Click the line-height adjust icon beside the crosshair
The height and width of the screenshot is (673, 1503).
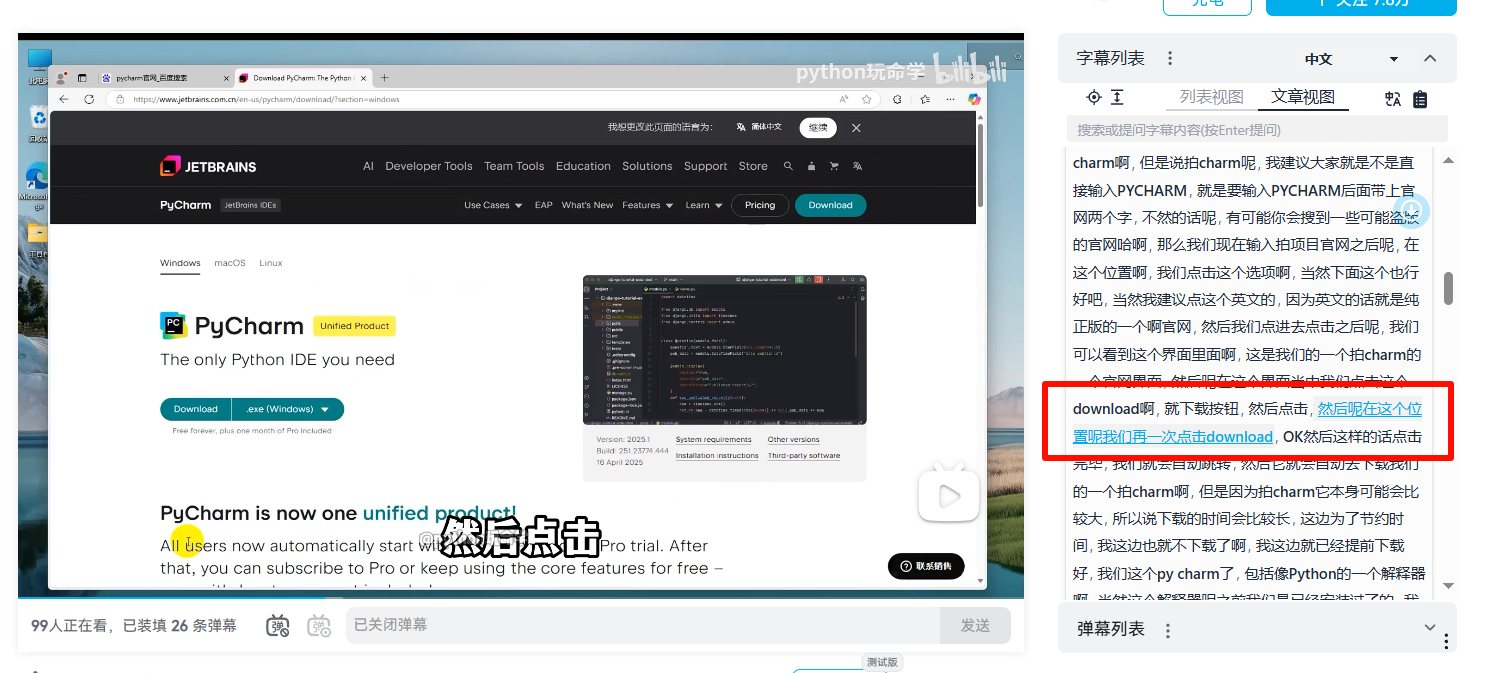pyautogui.click(x=1118, y=97)
